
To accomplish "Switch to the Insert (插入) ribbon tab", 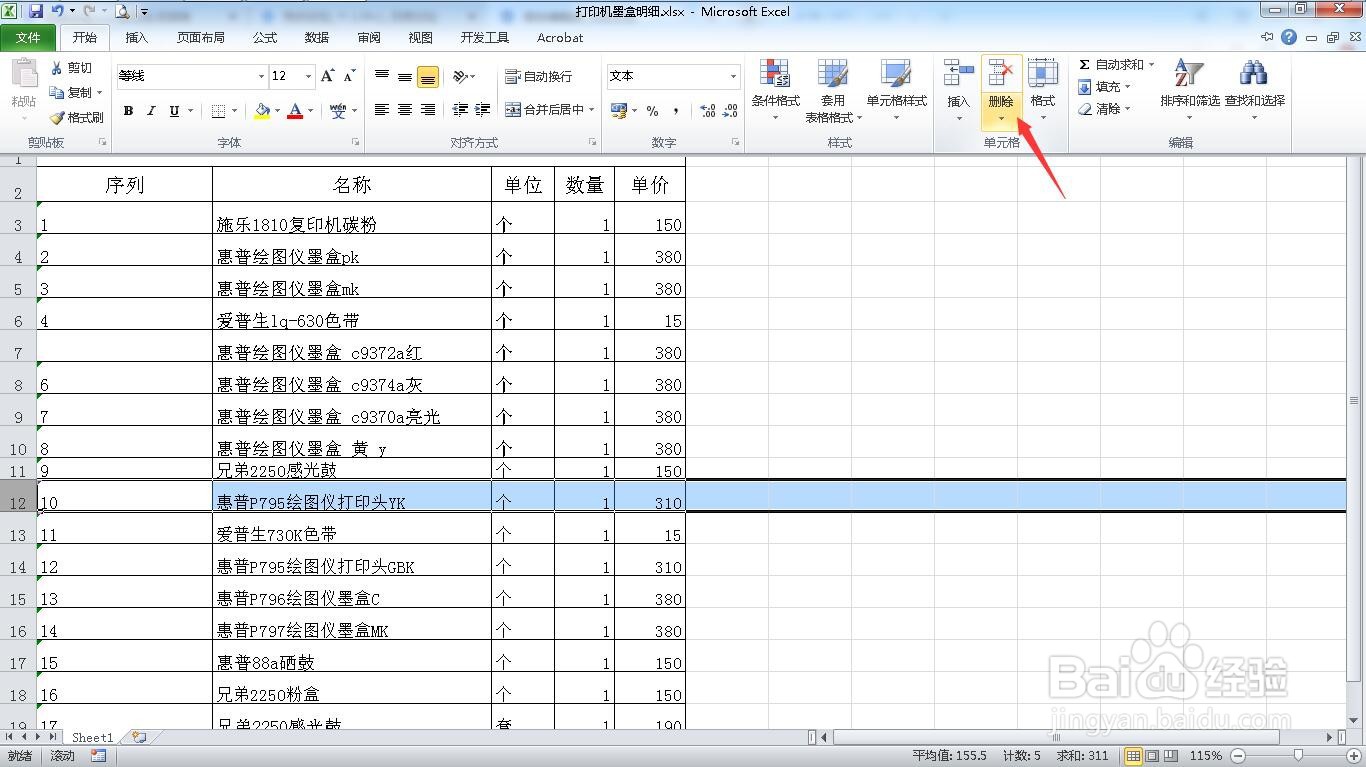I will point(136,38).
